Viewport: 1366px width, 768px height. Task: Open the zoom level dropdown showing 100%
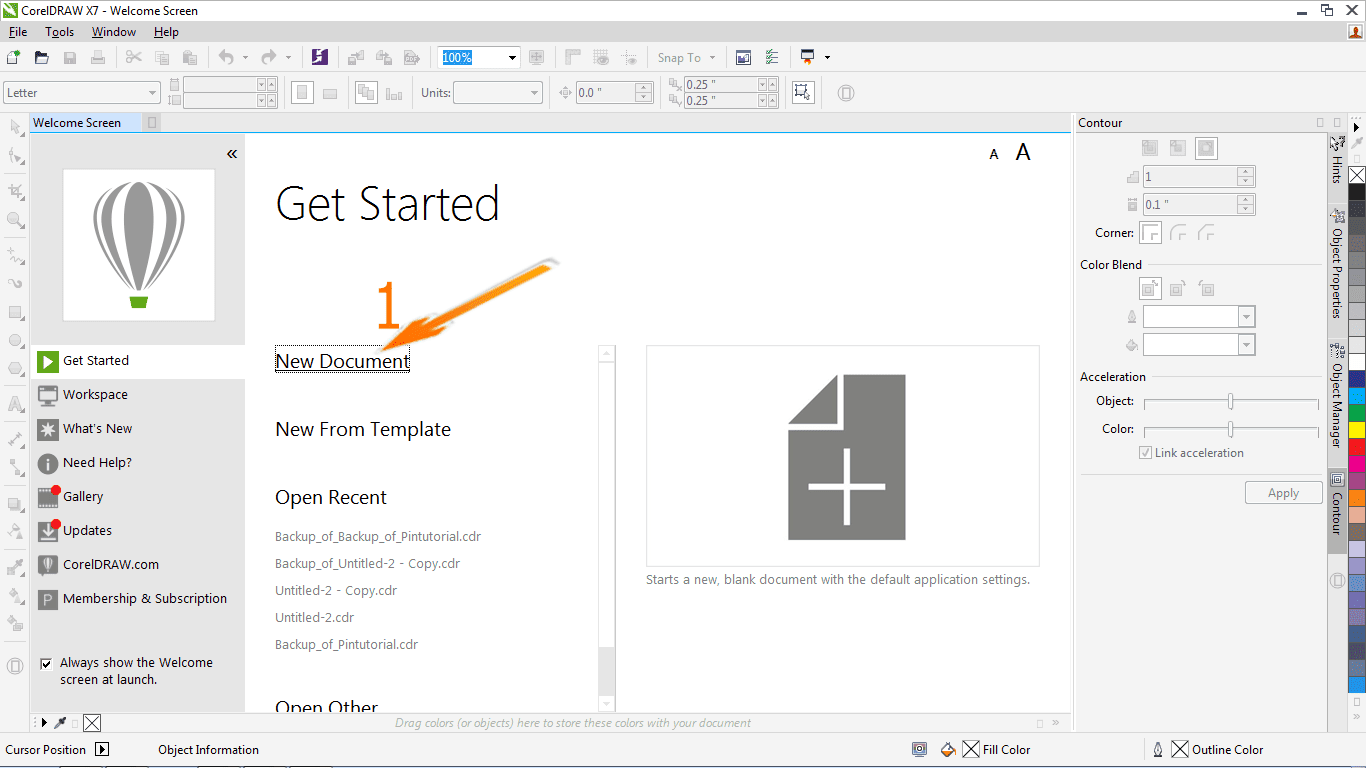(511, 57)
